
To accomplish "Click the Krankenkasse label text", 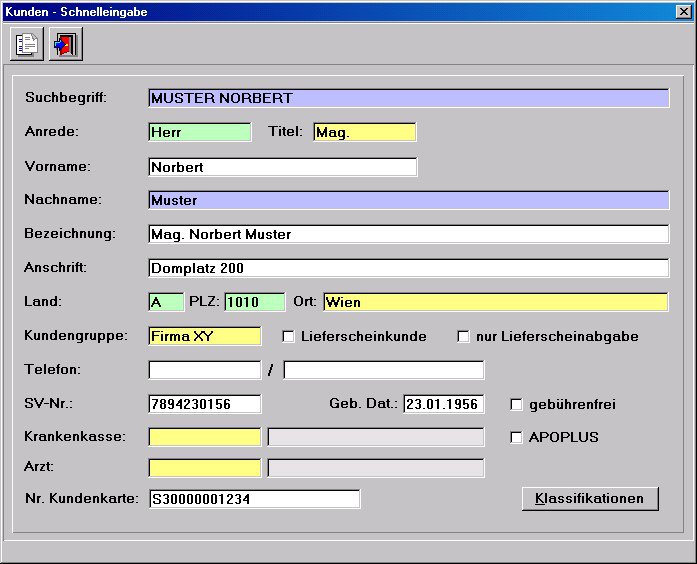I will (x=75, y=436).
